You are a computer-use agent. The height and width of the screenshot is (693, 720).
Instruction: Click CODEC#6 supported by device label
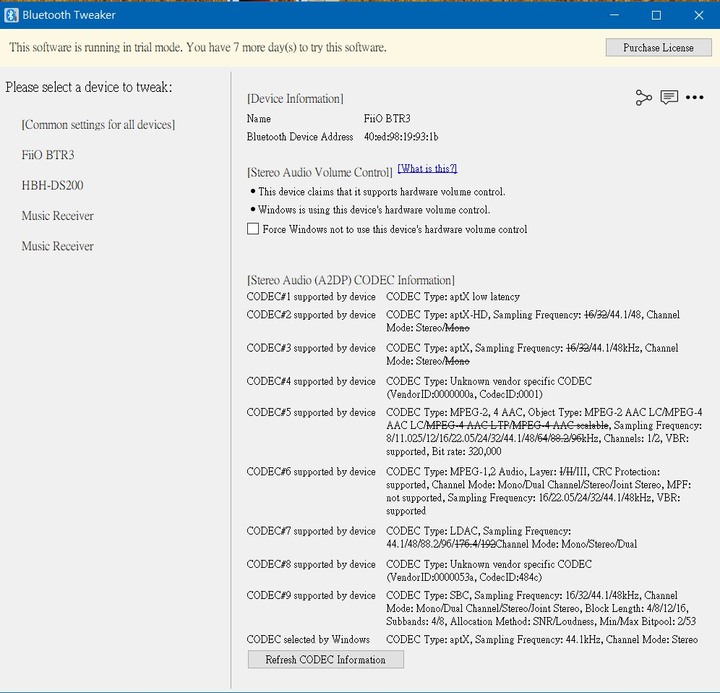pos(311,472)
